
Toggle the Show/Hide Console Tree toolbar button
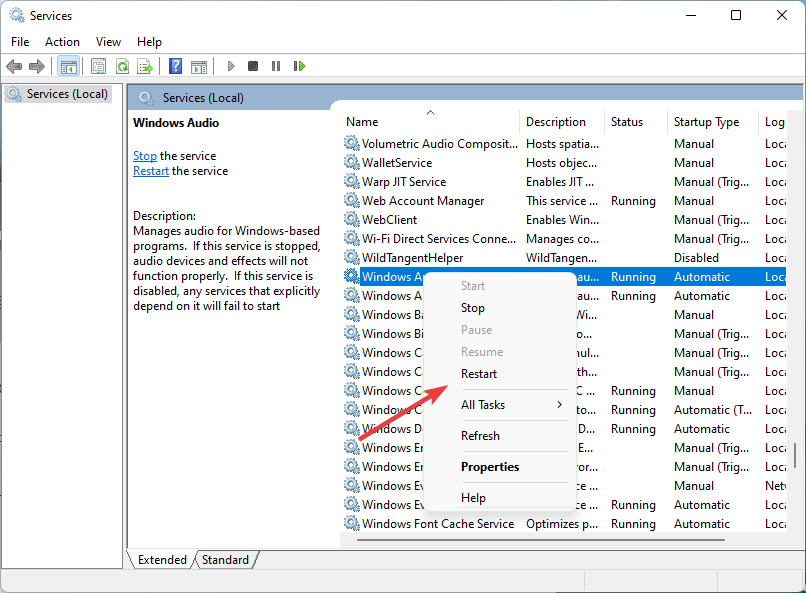pyautogui.click(x=68, y=66)
